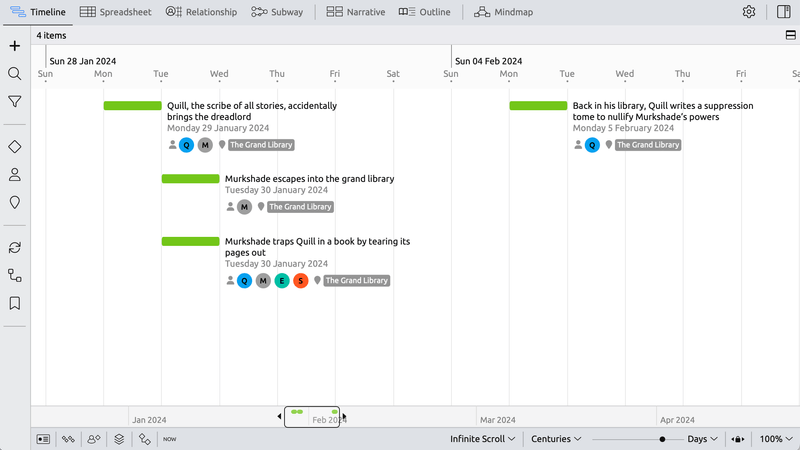Click the title 'Quill, the scribe of all stories'
The width and height of the screenshot is (800, 450).
(x=252, y=111)
